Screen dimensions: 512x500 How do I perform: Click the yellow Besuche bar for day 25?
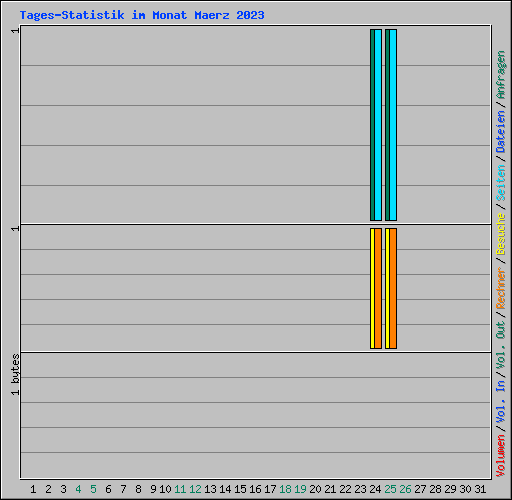387,288
